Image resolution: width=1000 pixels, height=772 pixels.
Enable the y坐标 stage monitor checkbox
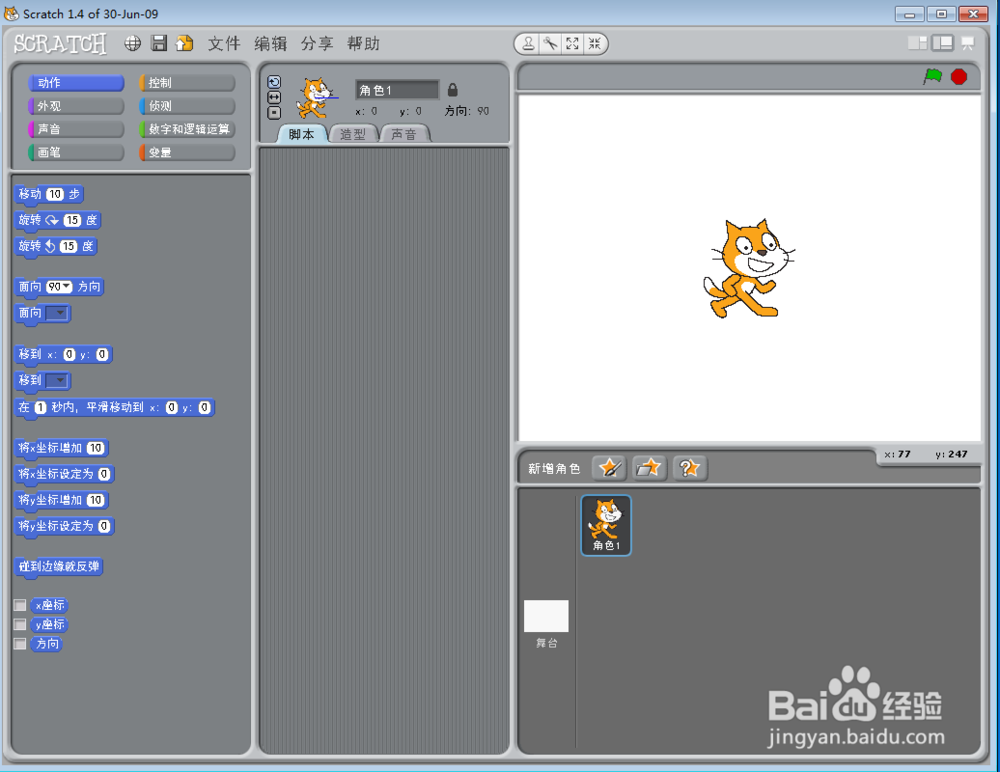(20, 625)
